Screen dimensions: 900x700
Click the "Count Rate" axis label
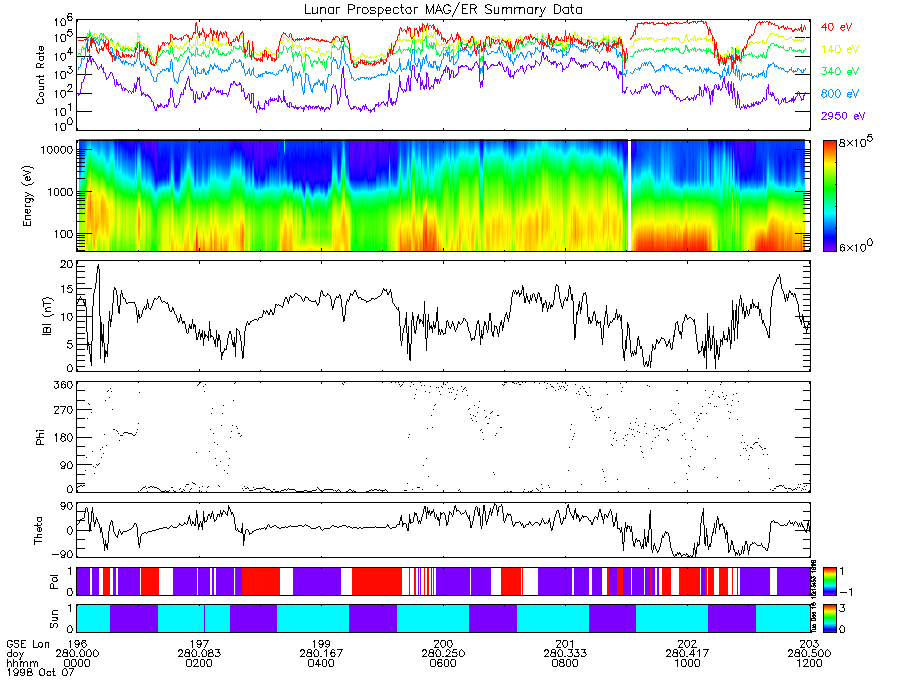(x=40, y=75)
